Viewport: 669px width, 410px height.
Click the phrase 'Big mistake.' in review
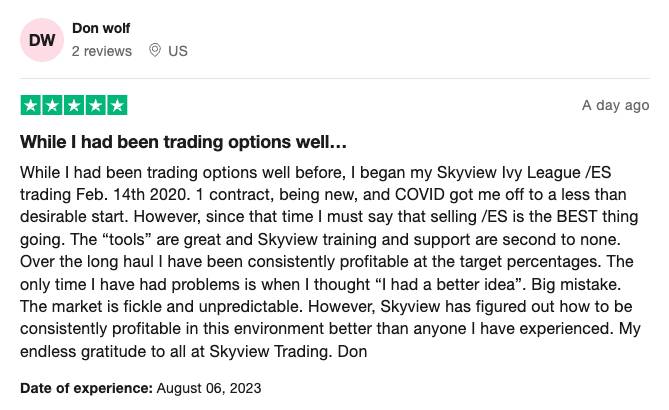tap(576, 285)
